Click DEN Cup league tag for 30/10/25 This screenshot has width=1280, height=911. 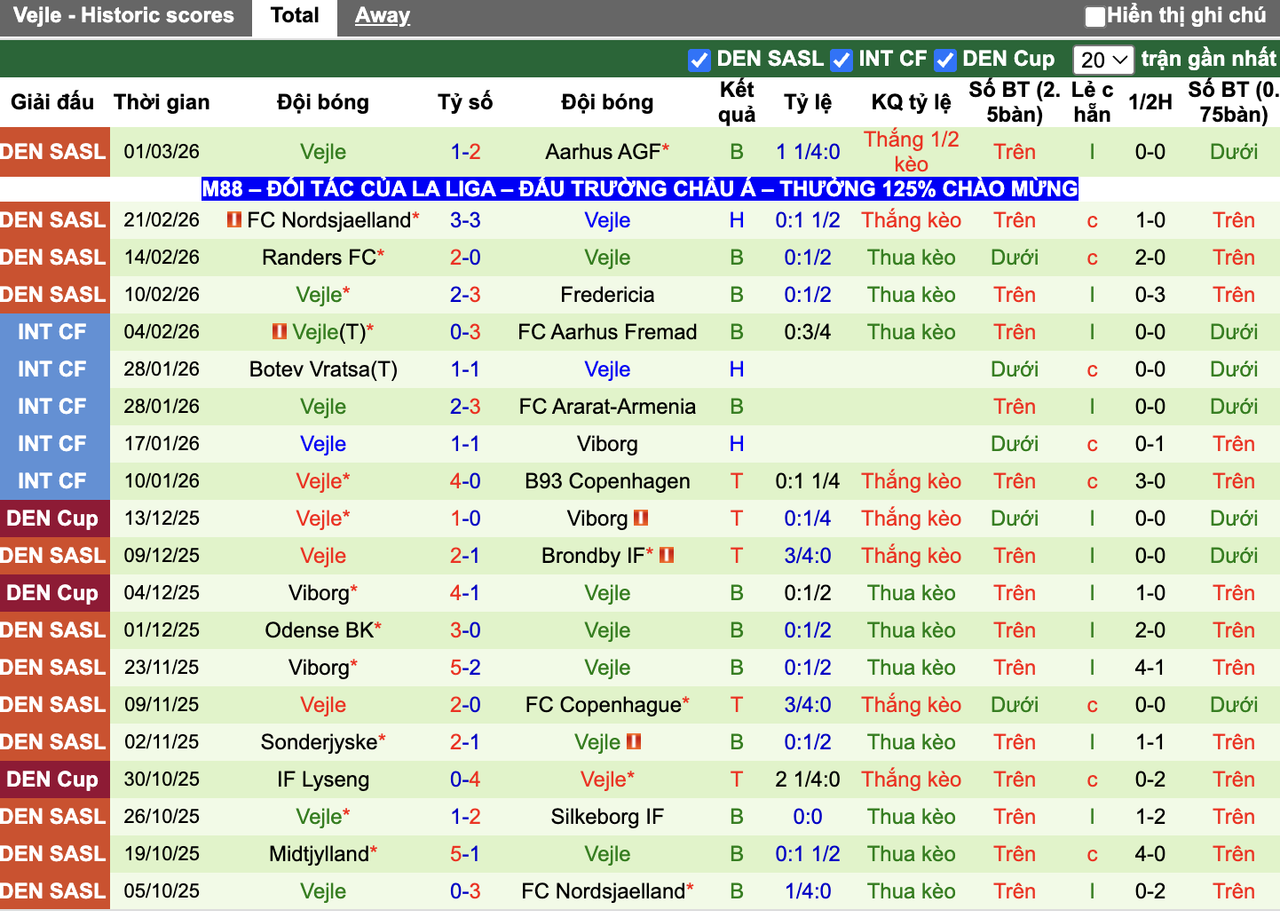[54, 779]
